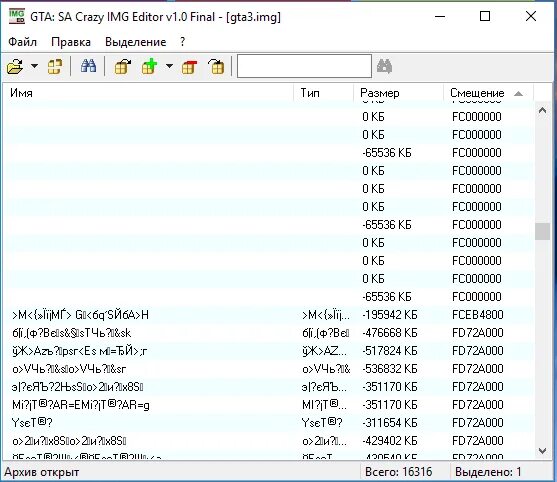The image size is (557, 482).
Task: Click the YsєТ®? entry in the Имя column
Action: click(x=32, y=423)
